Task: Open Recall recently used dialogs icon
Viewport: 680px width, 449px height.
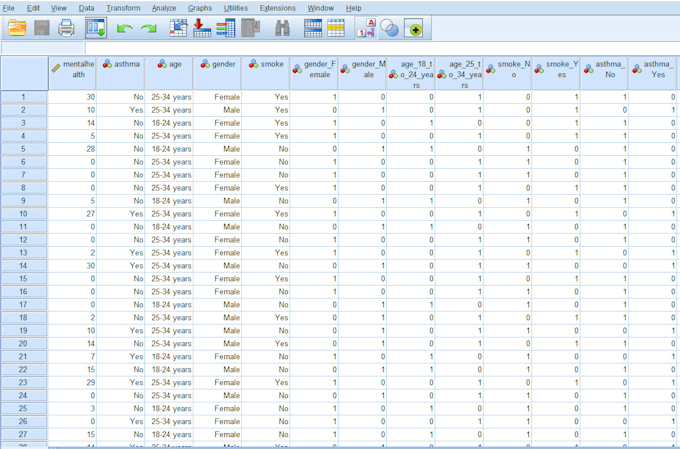Action: pyautogui.click(x=96, y=28)
